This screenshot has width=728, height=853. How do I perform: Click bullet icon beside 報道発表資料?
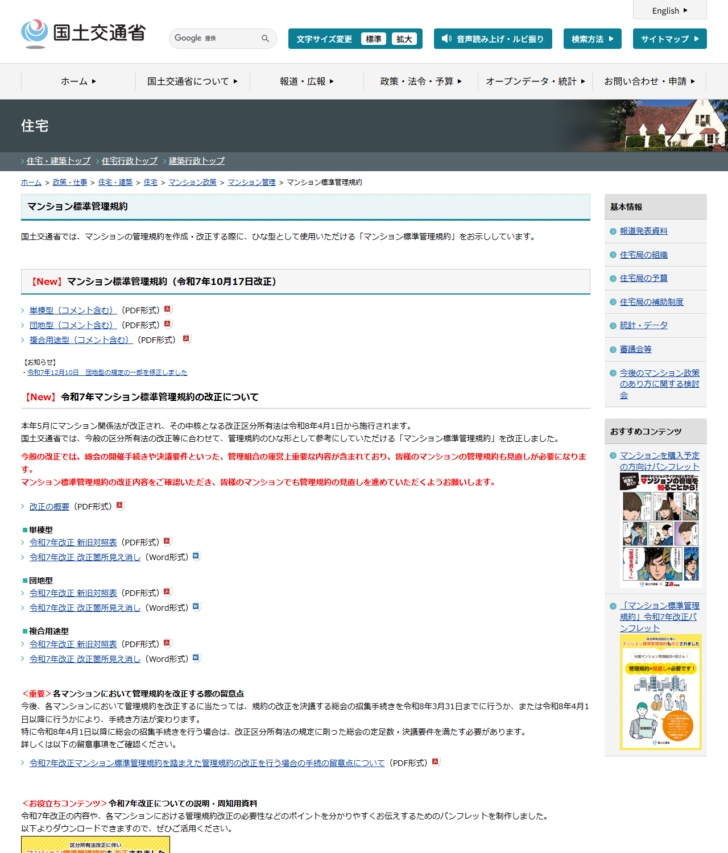[x=613, y=232]
